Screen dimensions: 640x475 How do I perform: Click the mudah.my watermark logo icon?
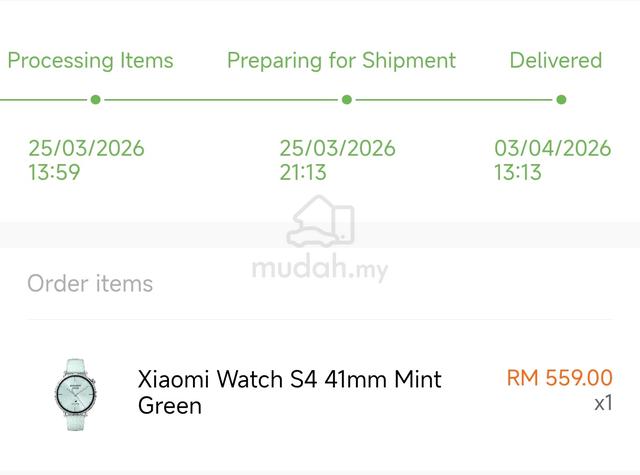pyautogui.click(x=320, y=221)
